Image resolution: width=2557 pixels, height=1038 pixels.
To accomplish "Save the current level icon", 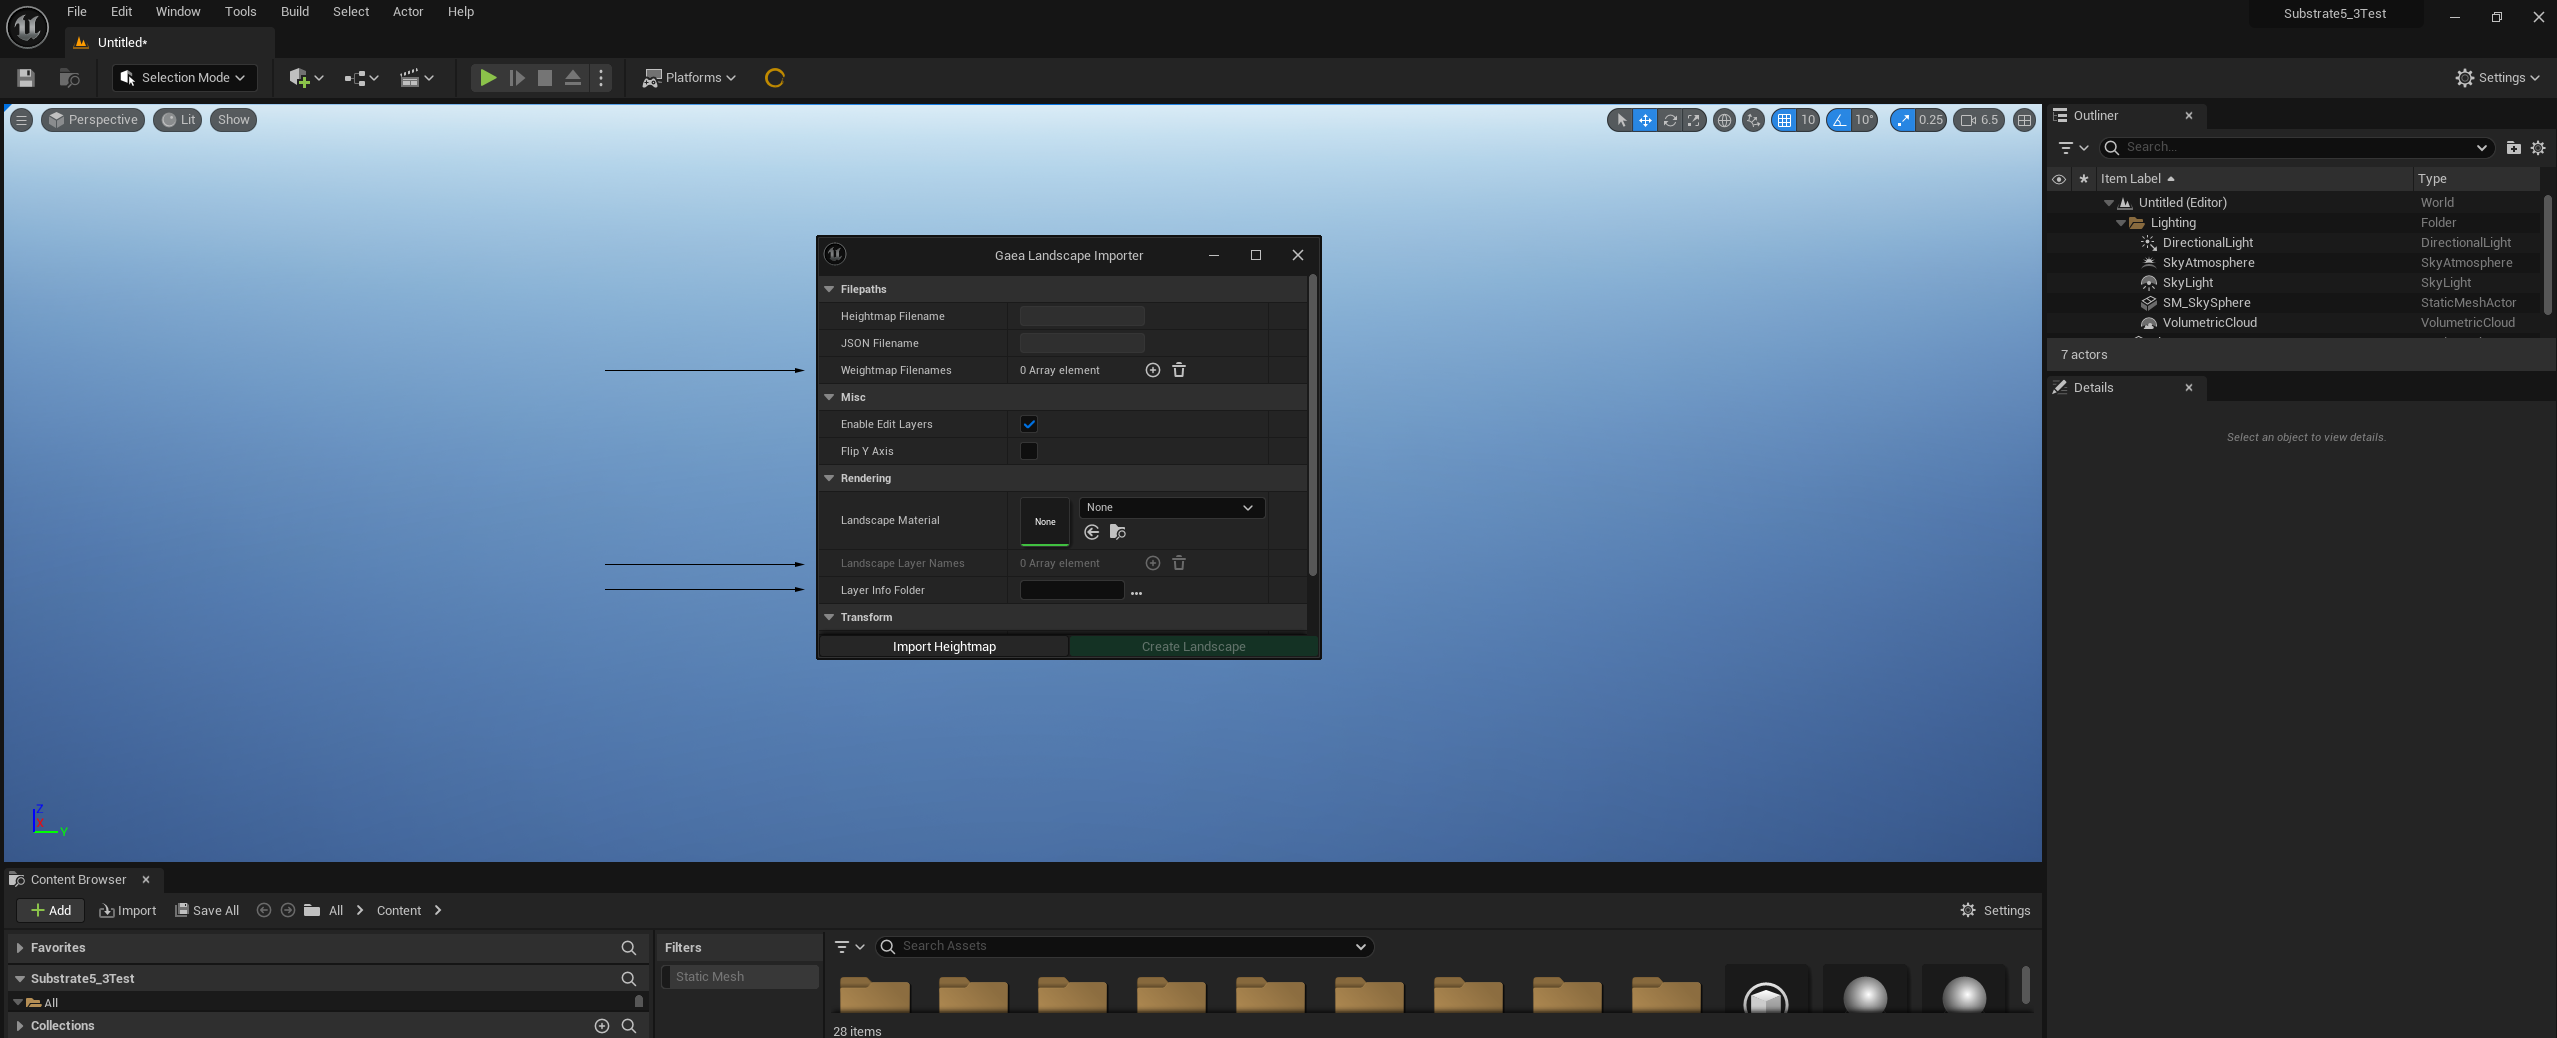I will point(26,78).
